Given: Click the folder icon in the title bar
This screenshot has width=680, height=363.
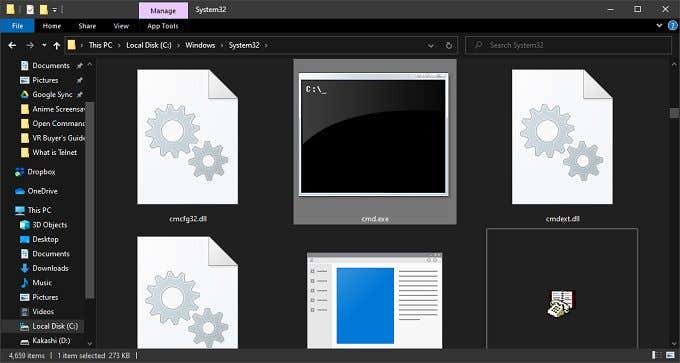Looking at the screenshot, I should 10,9.
